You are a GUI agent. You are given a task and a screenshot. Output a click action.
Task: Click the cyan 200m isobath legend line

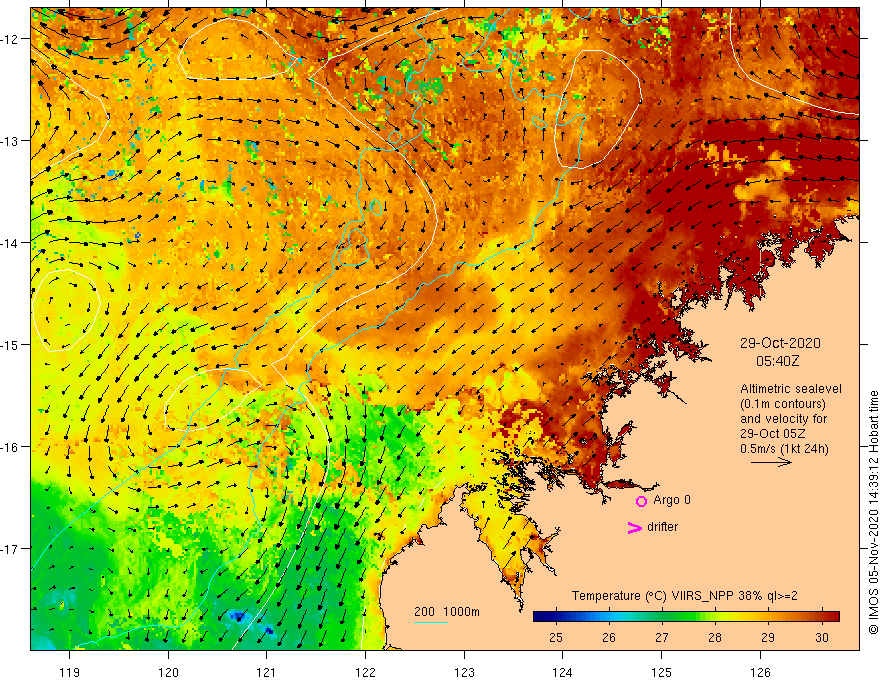click(430, 622)
